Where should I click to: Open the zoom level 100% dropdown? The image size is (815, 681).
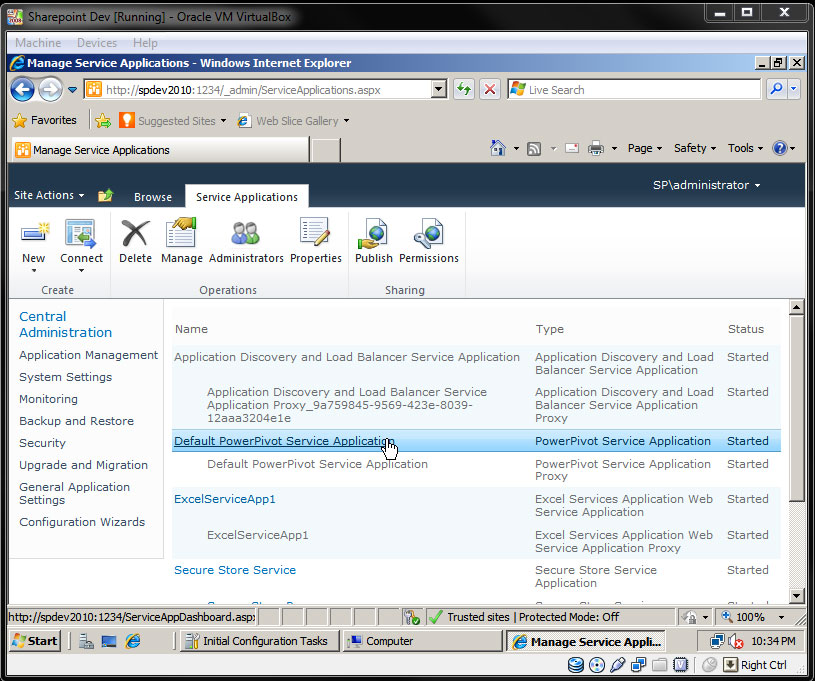point(781,618)
